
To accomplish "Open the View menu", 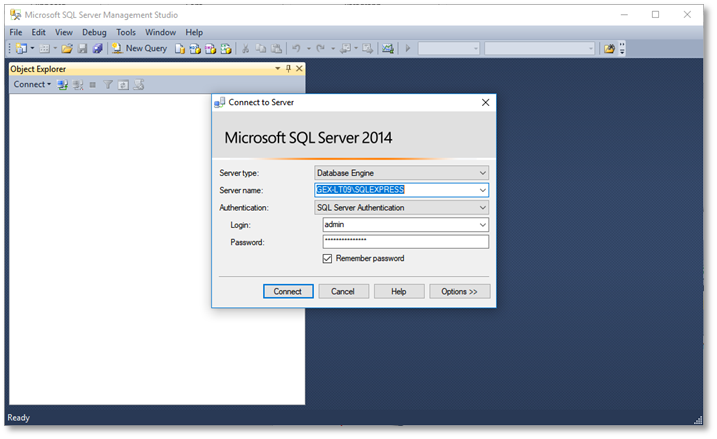I will coord(64,32).
